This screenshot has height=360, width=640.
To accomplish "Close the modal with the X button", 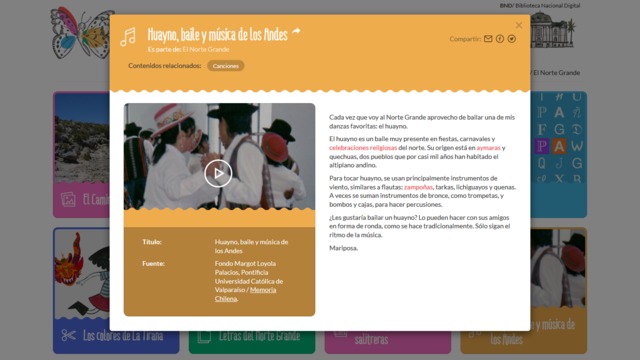I will (x=519, y=25).
